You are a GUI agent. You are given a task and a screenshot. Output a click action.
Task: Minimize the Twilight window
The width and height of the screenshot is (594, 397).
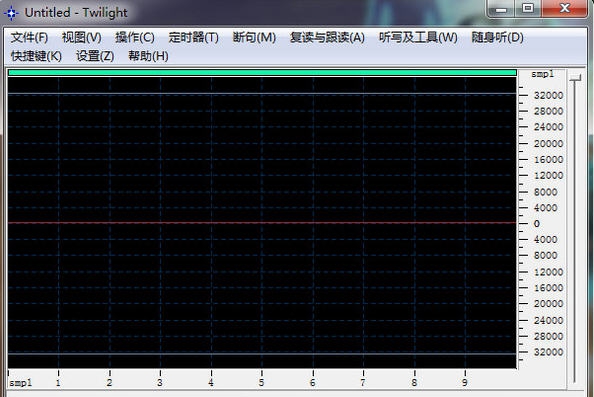(x=501, y=9)
